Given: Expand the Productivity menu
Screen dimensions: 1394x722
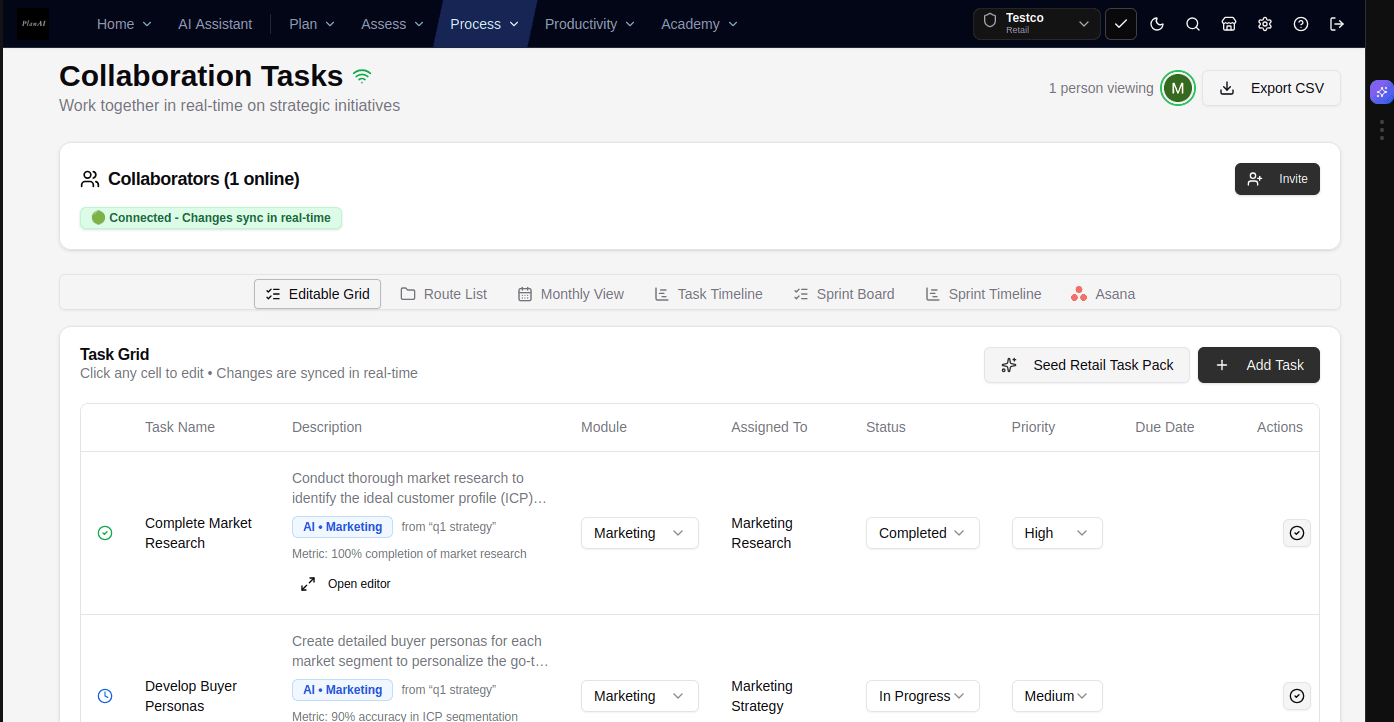Looking at the screenshot, I should [x=590, y=24].
